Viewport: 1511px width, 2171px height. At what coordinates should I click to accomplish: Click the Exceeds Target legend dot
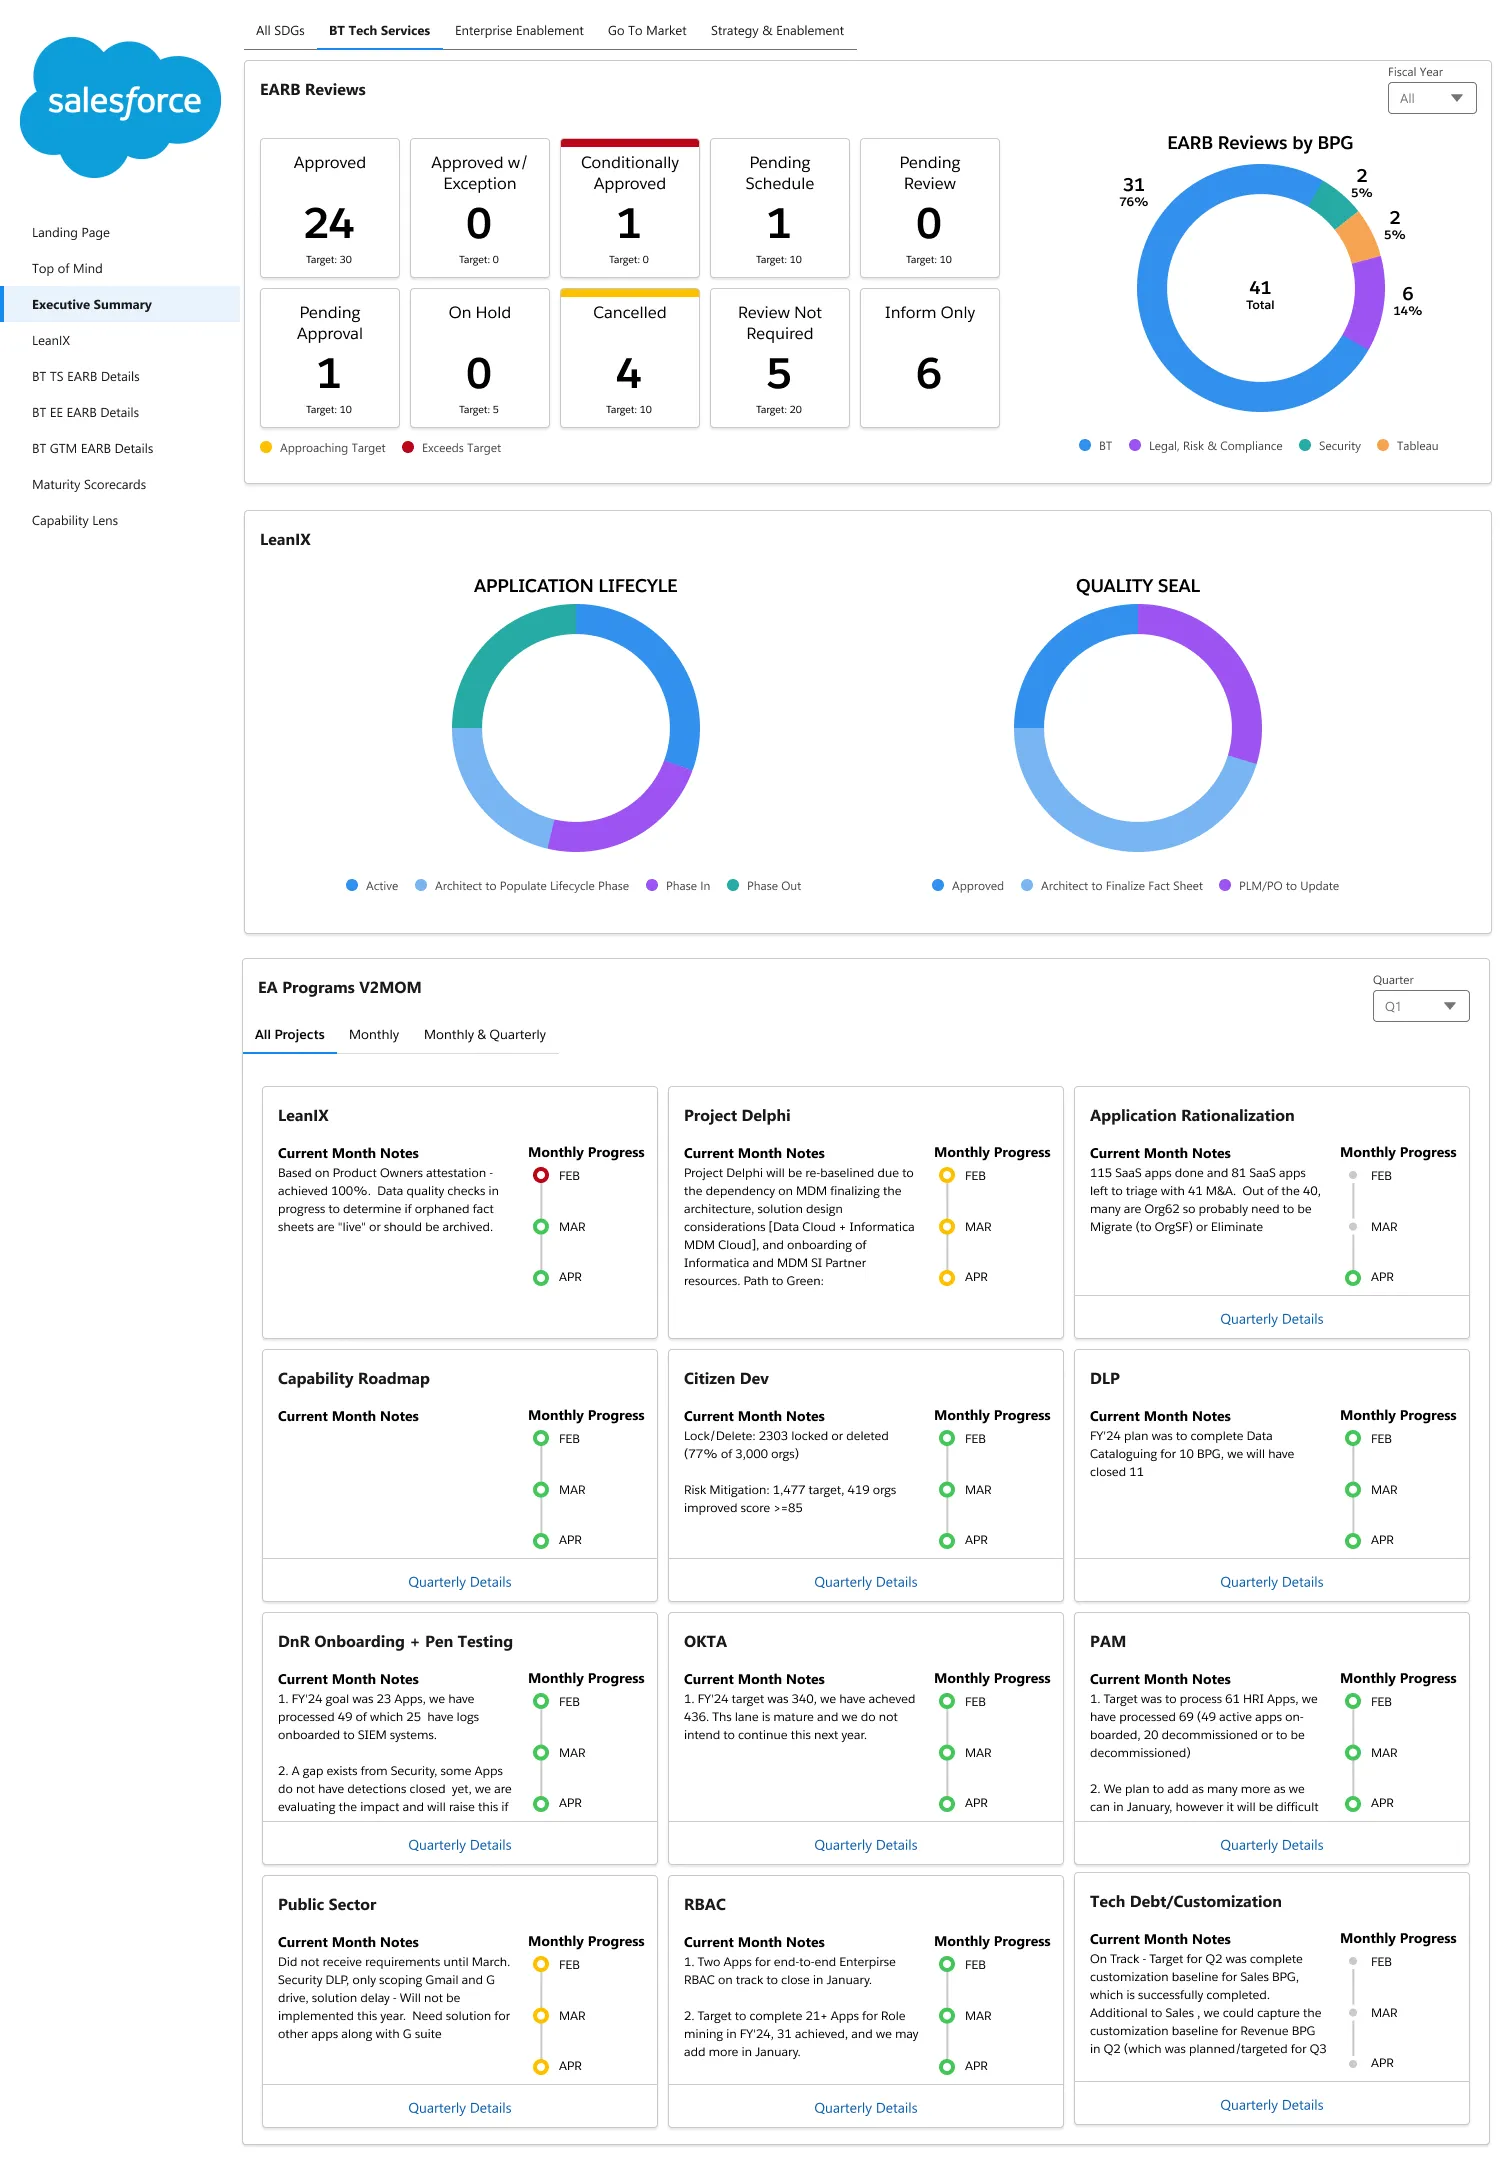pyautogui.click(x=408, y=448)
